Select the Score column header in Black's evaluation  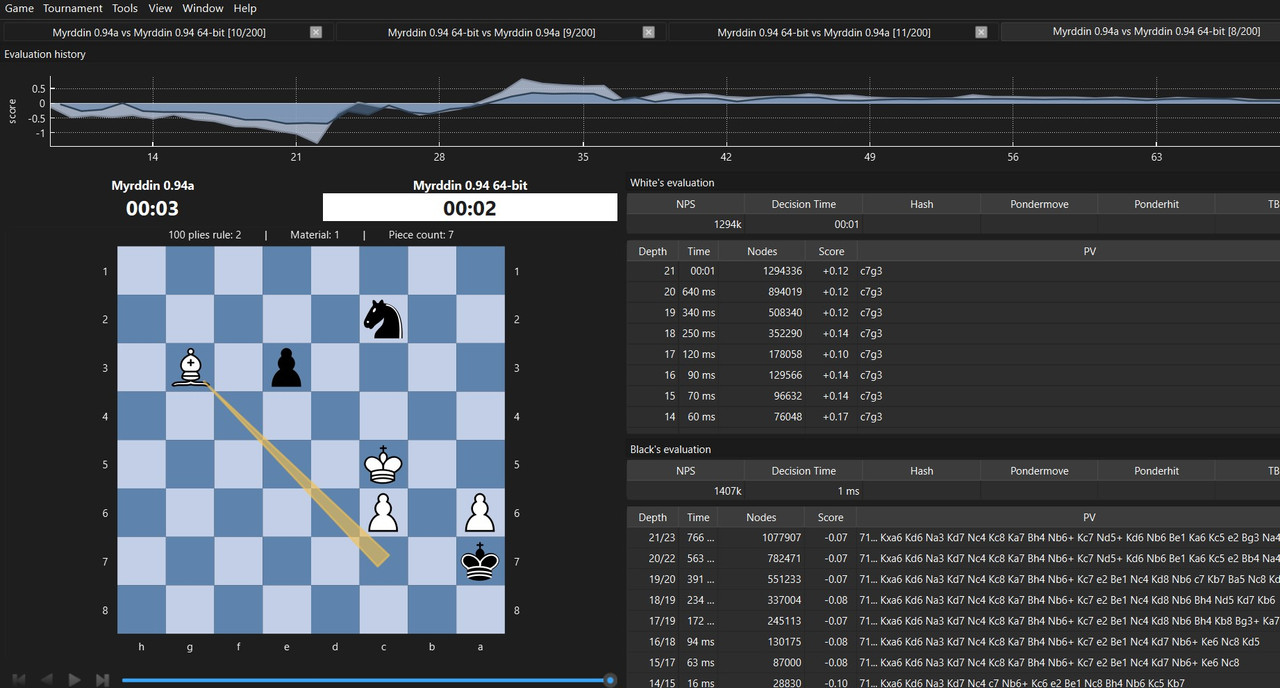point(831,517)
